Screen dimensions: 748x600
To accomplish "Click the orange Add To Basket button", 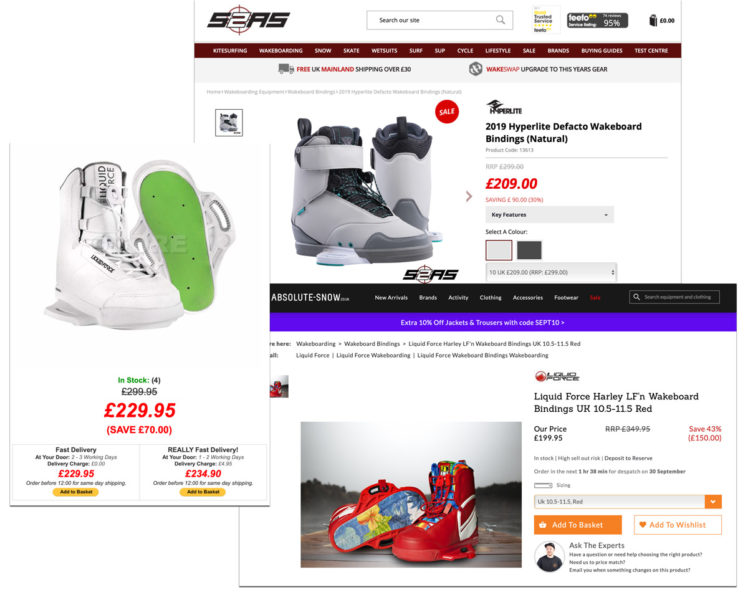I will [578, 525].
